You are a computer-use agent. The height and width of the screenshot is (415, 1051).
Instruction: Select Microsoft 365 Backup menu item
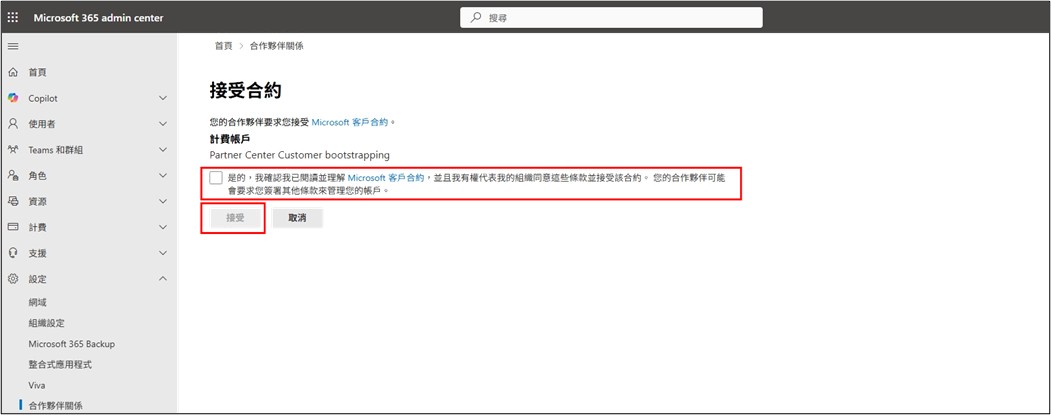[71, 344]
